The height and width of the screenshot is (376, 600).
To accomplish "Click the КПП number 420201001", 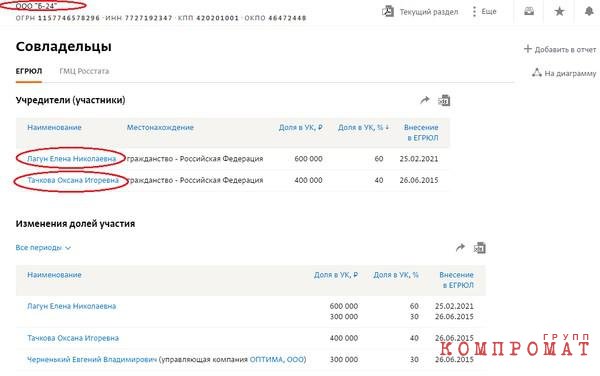I will (217, 18).
